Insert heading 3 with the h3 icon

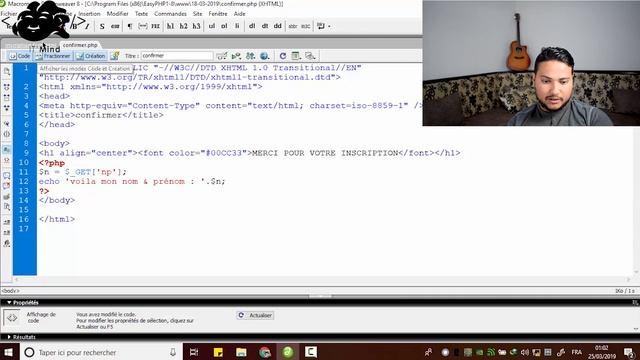click(196, 26)
